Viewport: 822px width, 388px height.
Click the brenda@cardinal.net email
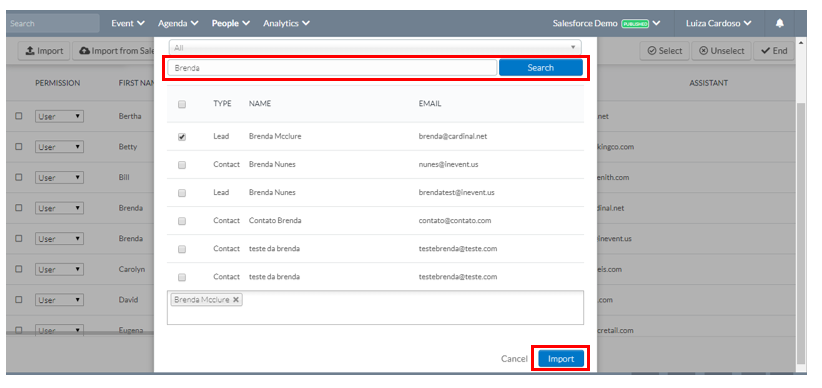coord(452,136)
